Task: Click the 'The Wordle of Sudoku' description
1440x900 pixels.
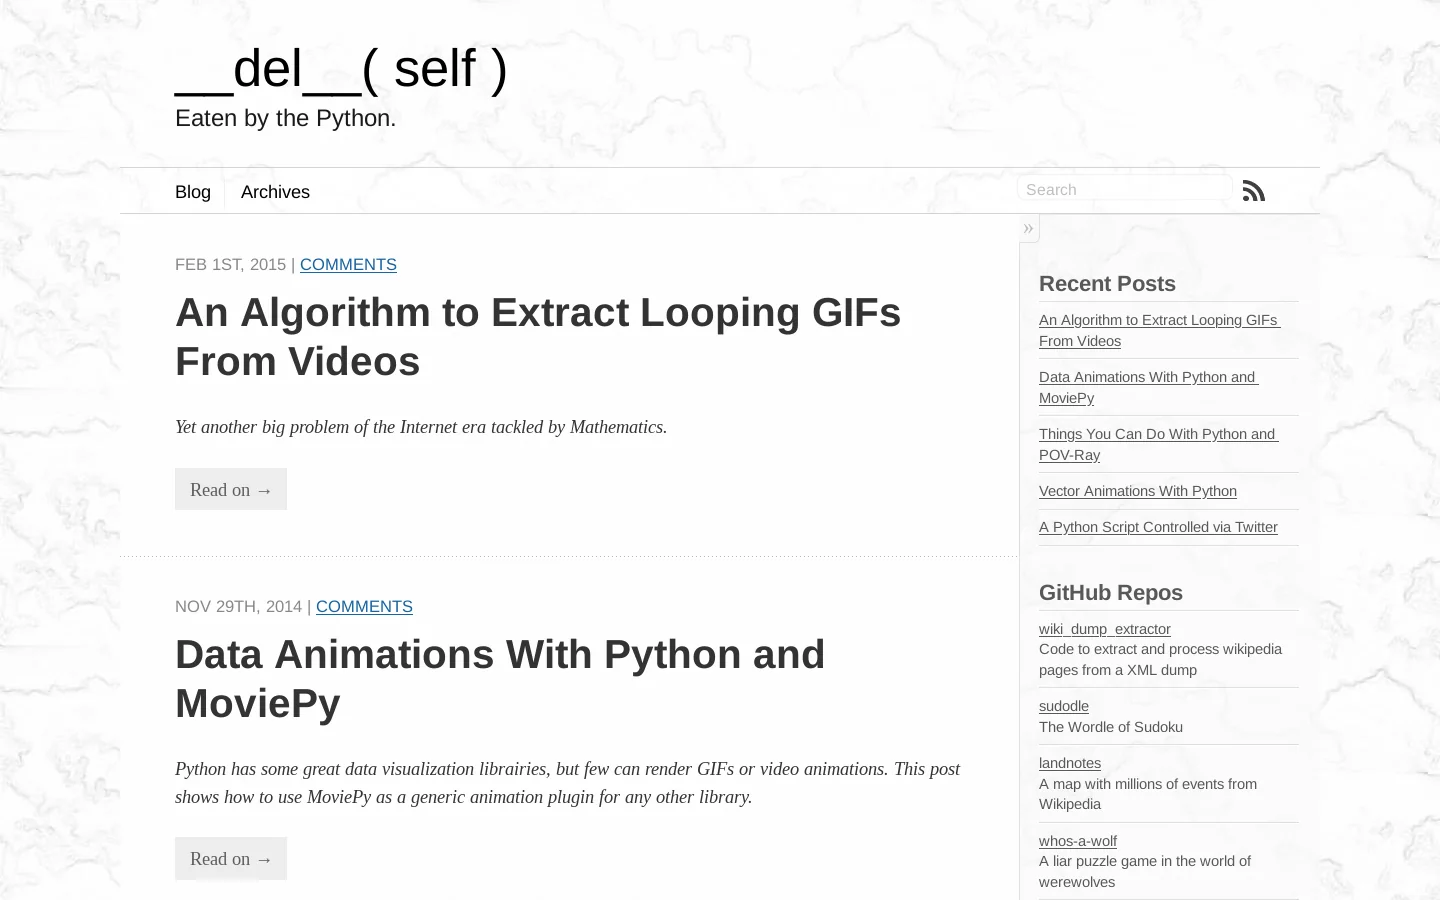Action: pyautogui.click(x=1111, y=727)
